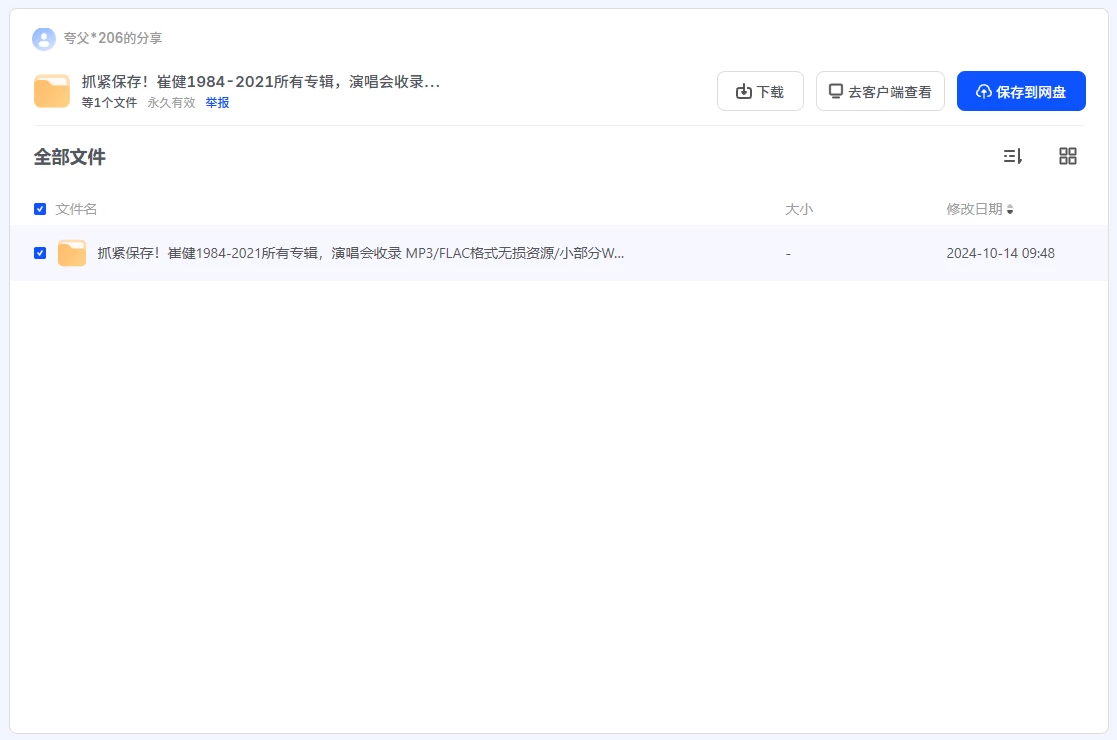The image size is (1117, 740).
Task: Save the share with 保存到网盘 button
Action: (1020, 92)
